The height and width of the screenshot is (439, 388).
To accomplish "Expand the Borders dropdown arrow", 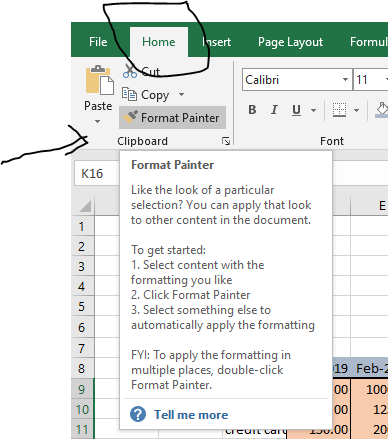I will (x=356, y=110).
